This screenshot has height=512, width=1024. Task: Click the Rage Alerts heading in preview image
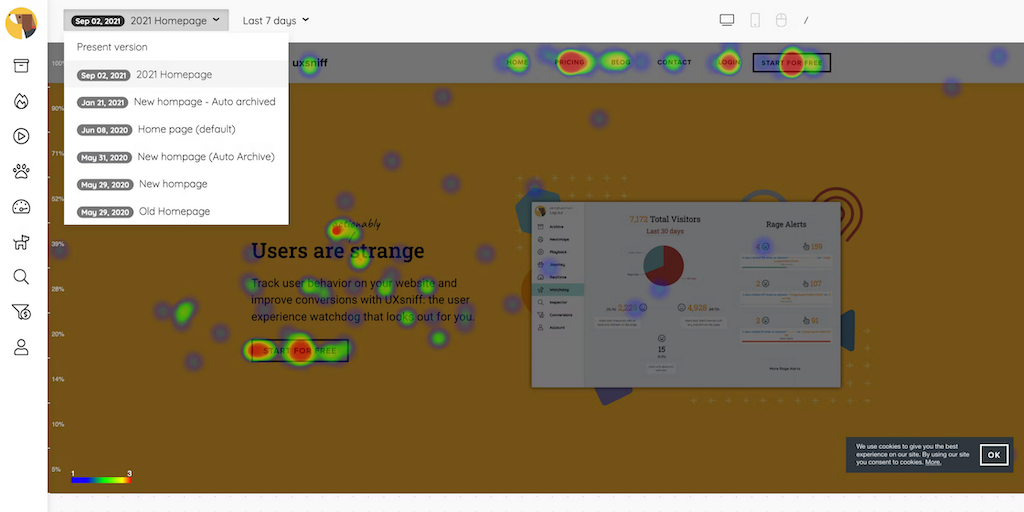[786, 224]
